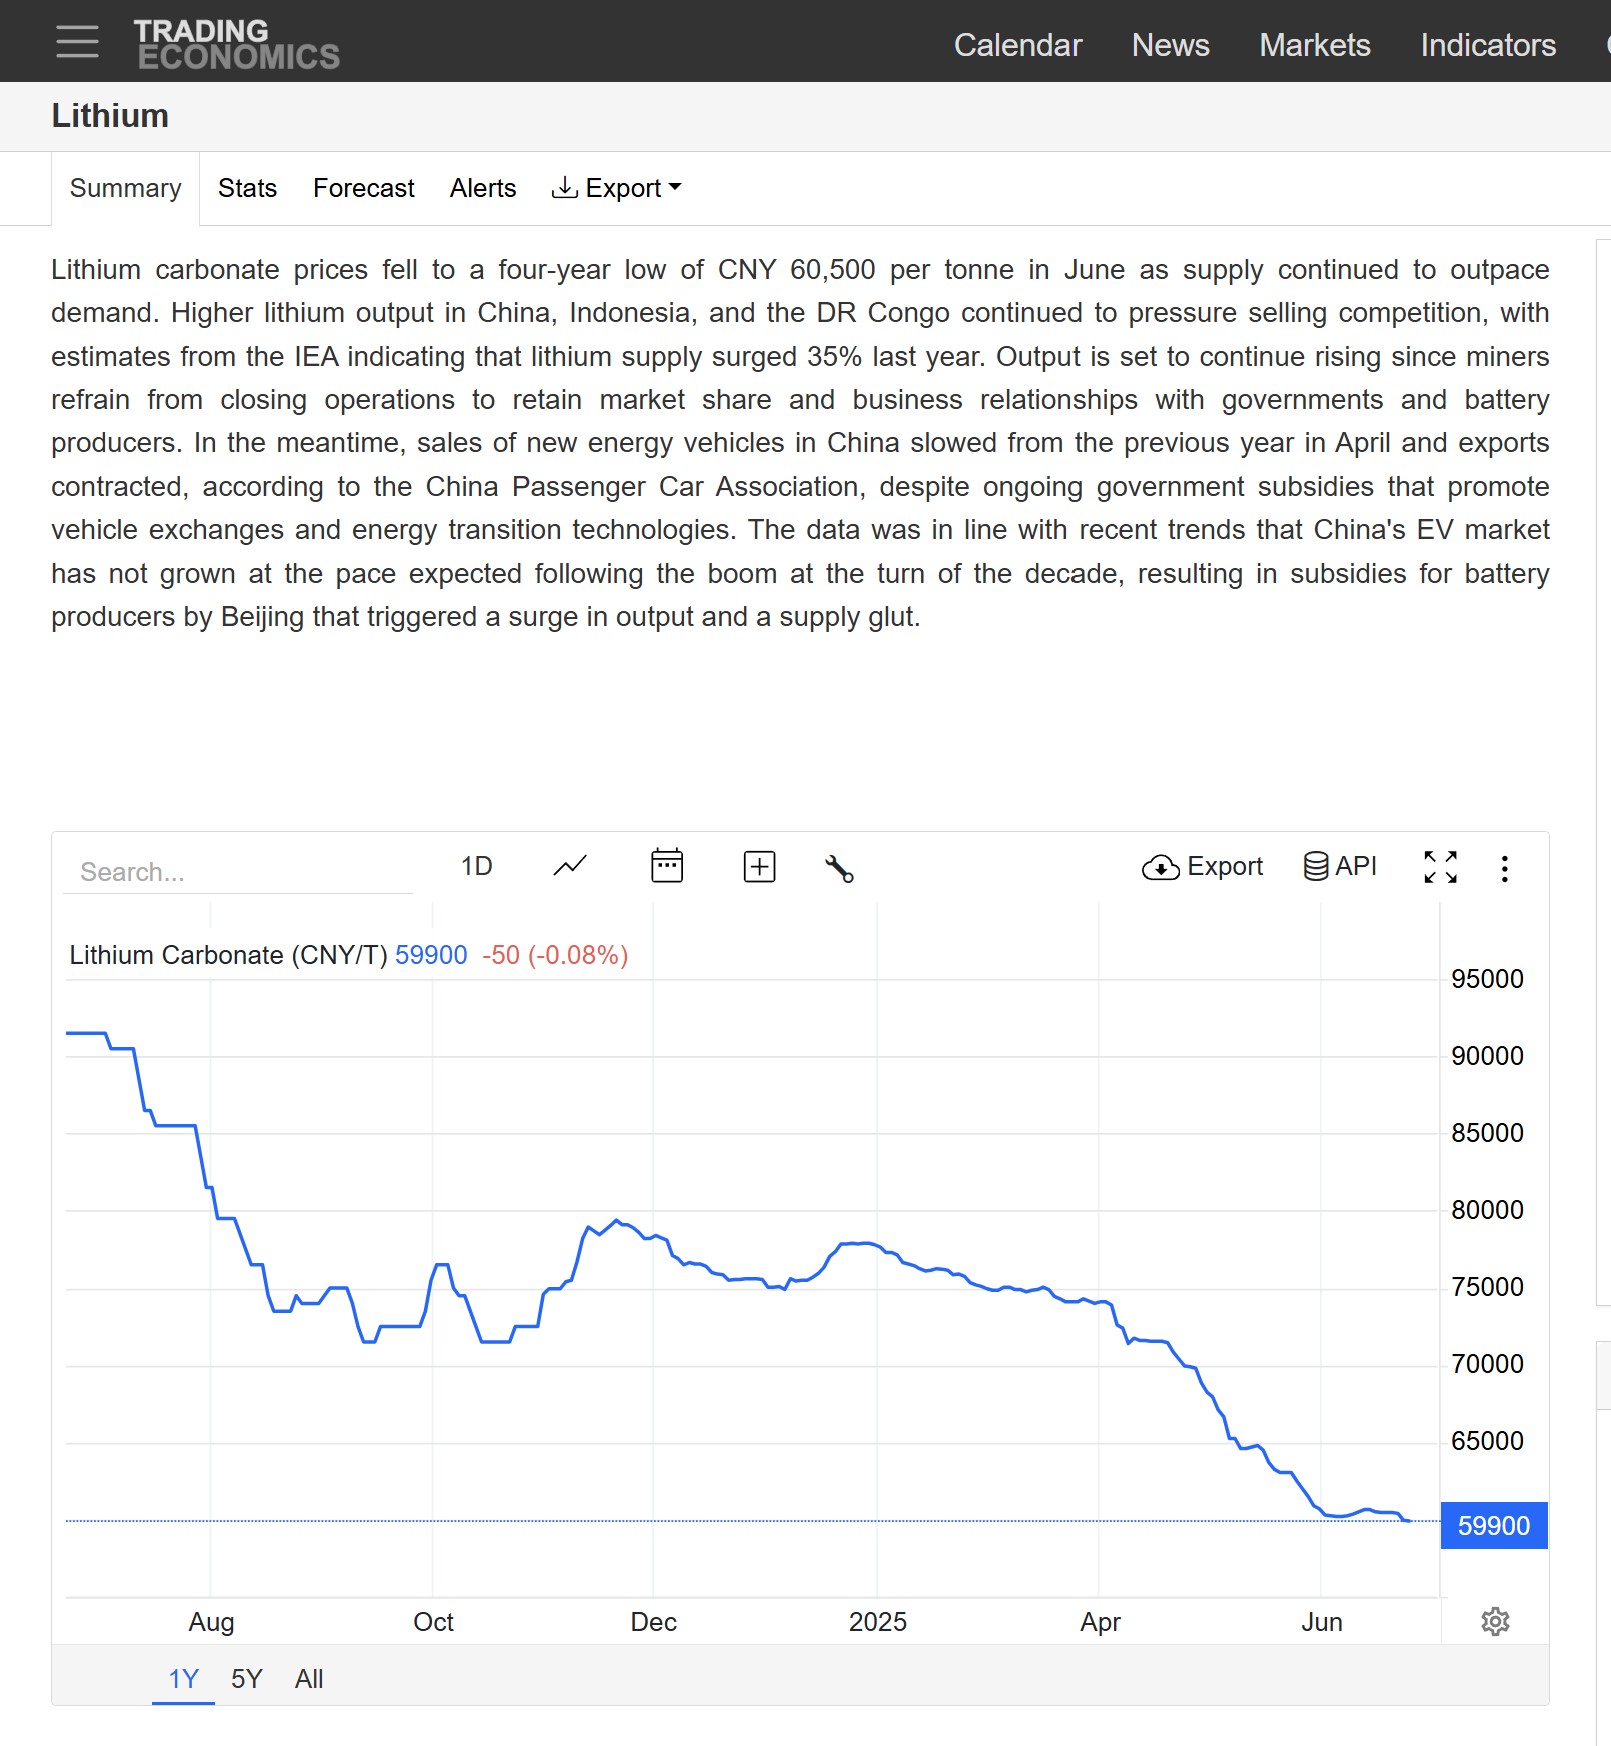Expand the Export dropdown in tab bar

616,188
